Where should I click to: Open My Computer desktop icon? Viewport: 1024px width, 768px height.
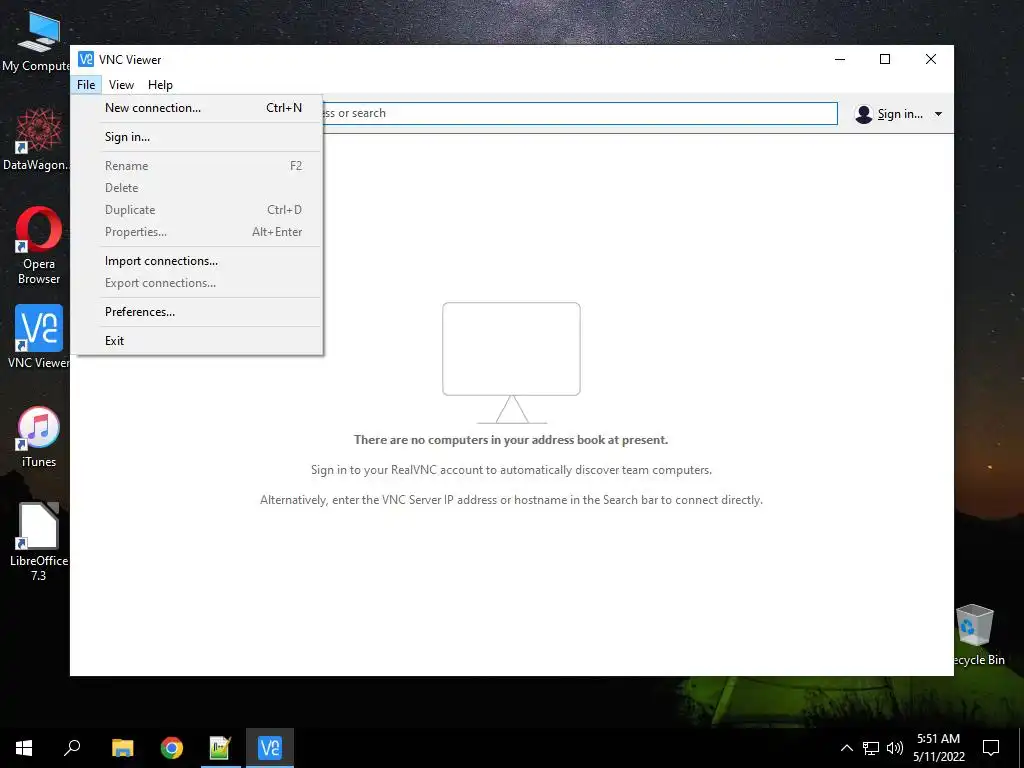coord(38,41)
